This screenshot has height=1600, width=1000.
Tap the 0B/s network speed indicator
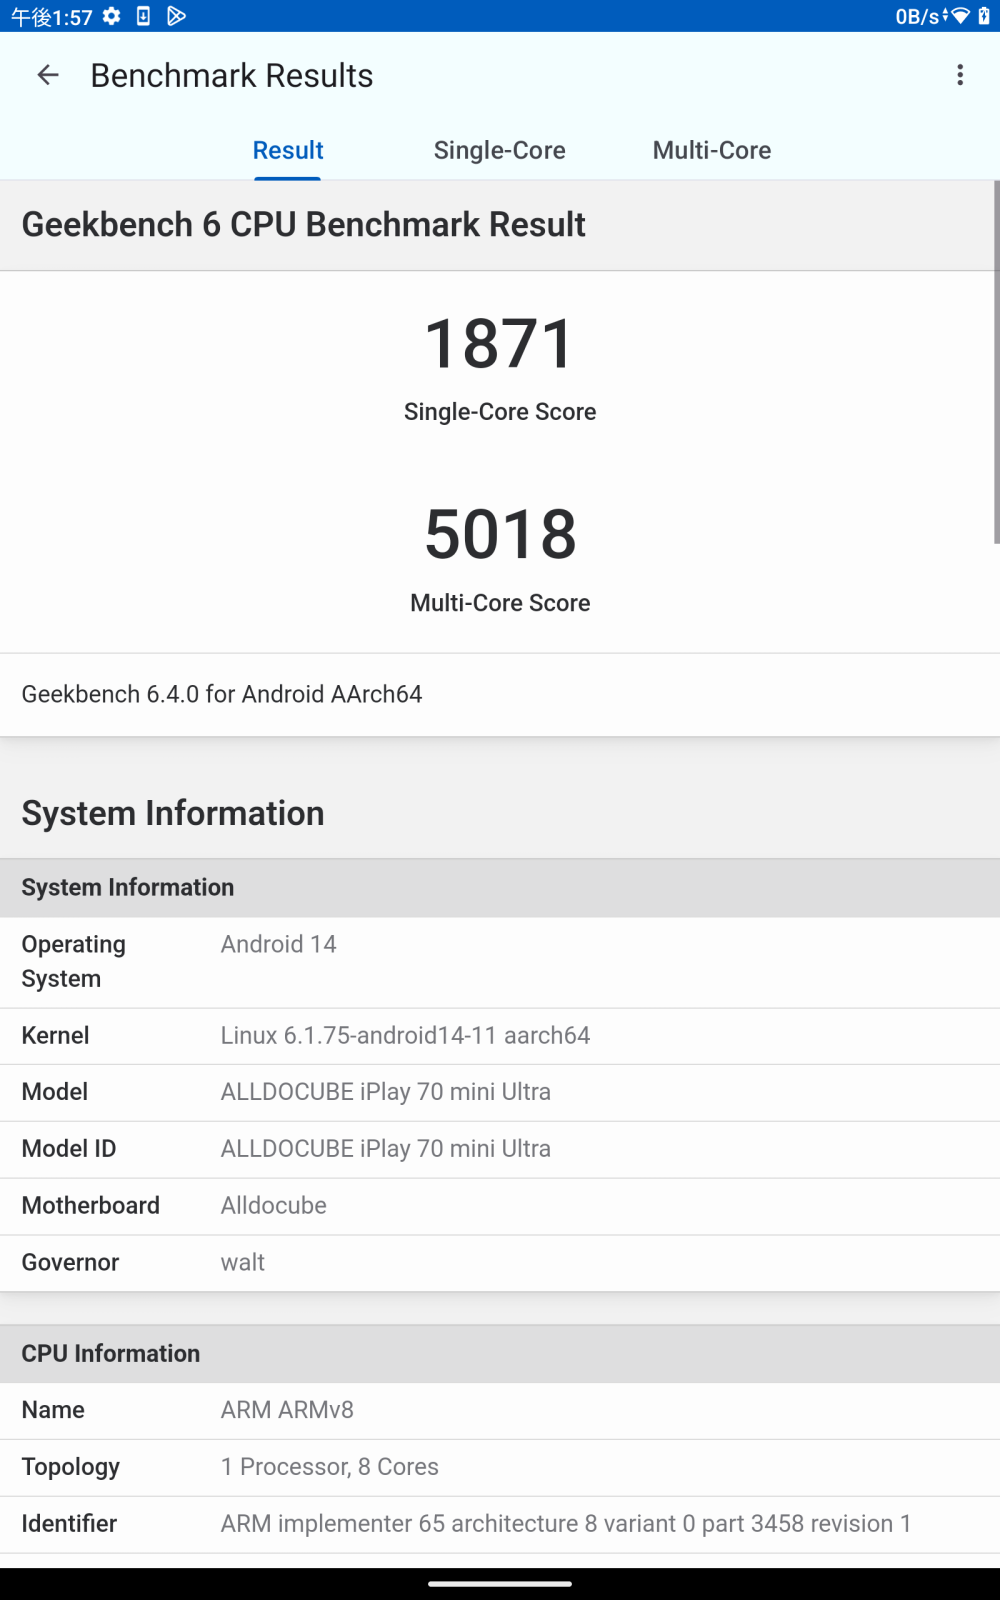tap(917, 16)
